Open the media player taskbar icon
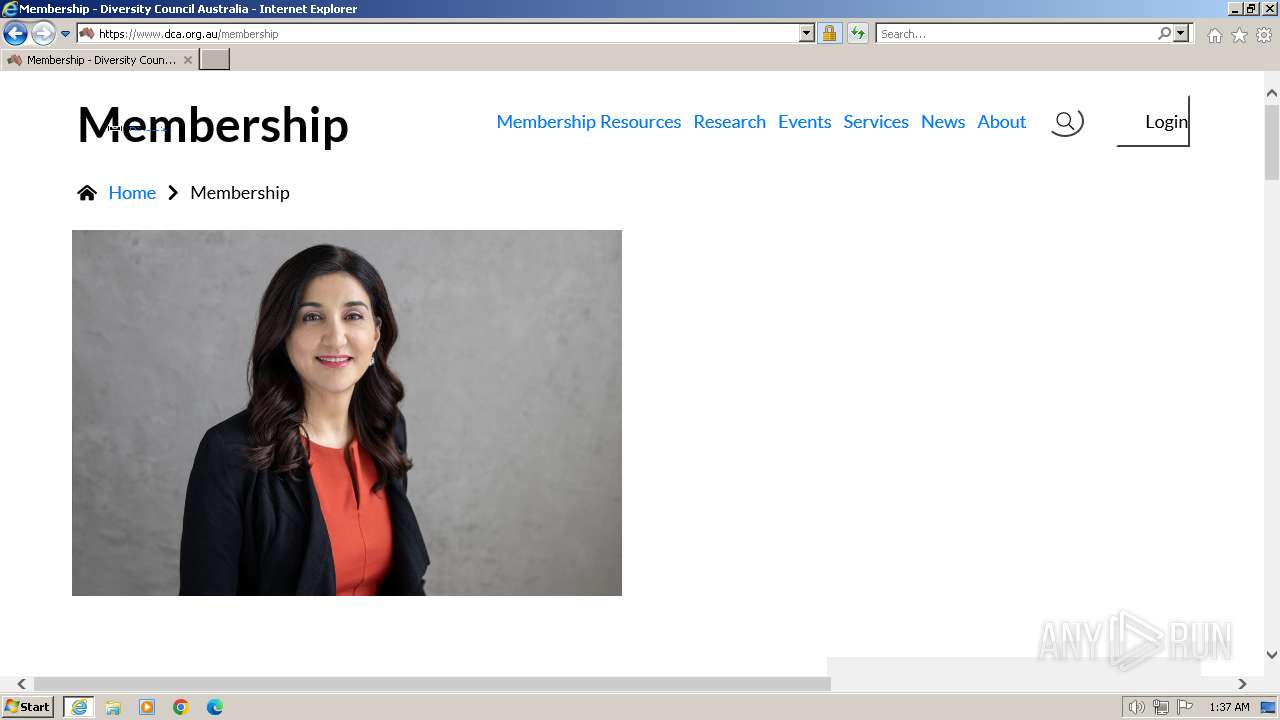Screen dimensions: 1280x720 [x=147, y=707]
